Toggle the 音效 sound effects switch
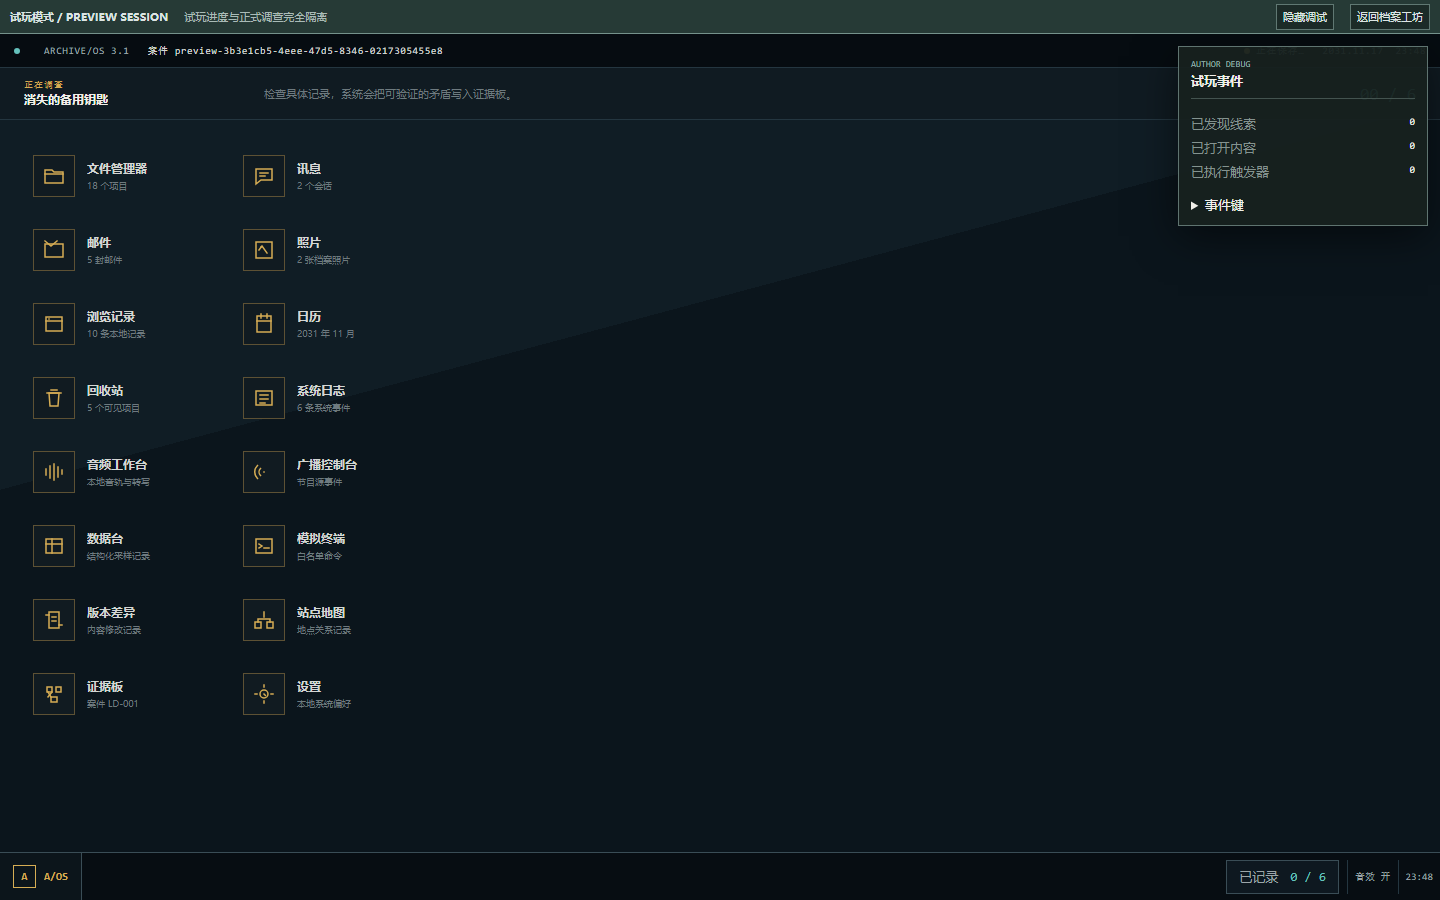This screenshot has height=900, width=1440. tap(1373, 877)
